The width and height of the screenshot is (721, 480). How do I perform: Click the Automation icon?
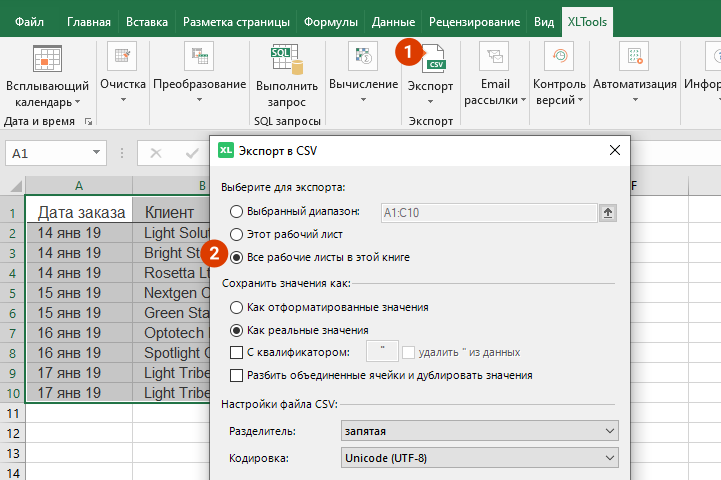pos(633,58)
